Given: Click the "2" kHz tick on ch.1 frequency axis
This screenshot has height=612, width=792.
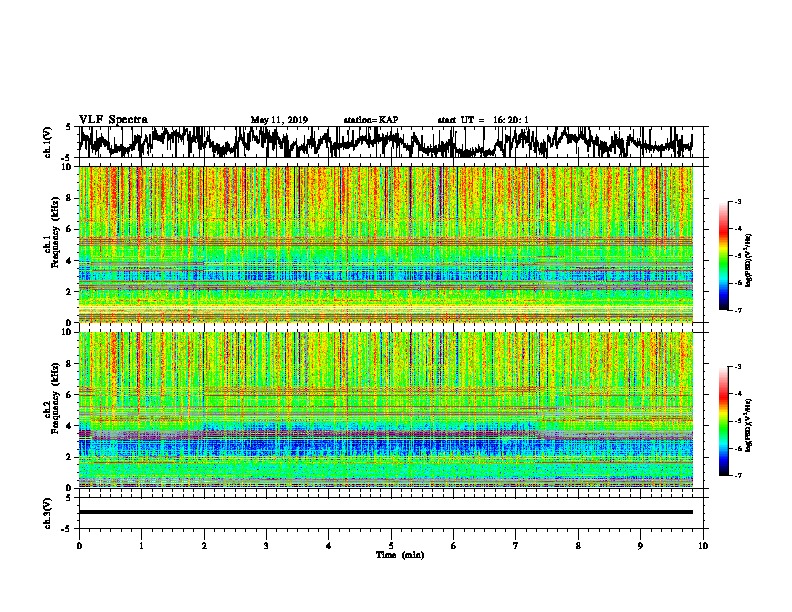Looking at the screenshot, I should pyautogui.click(x=71, y=292).
